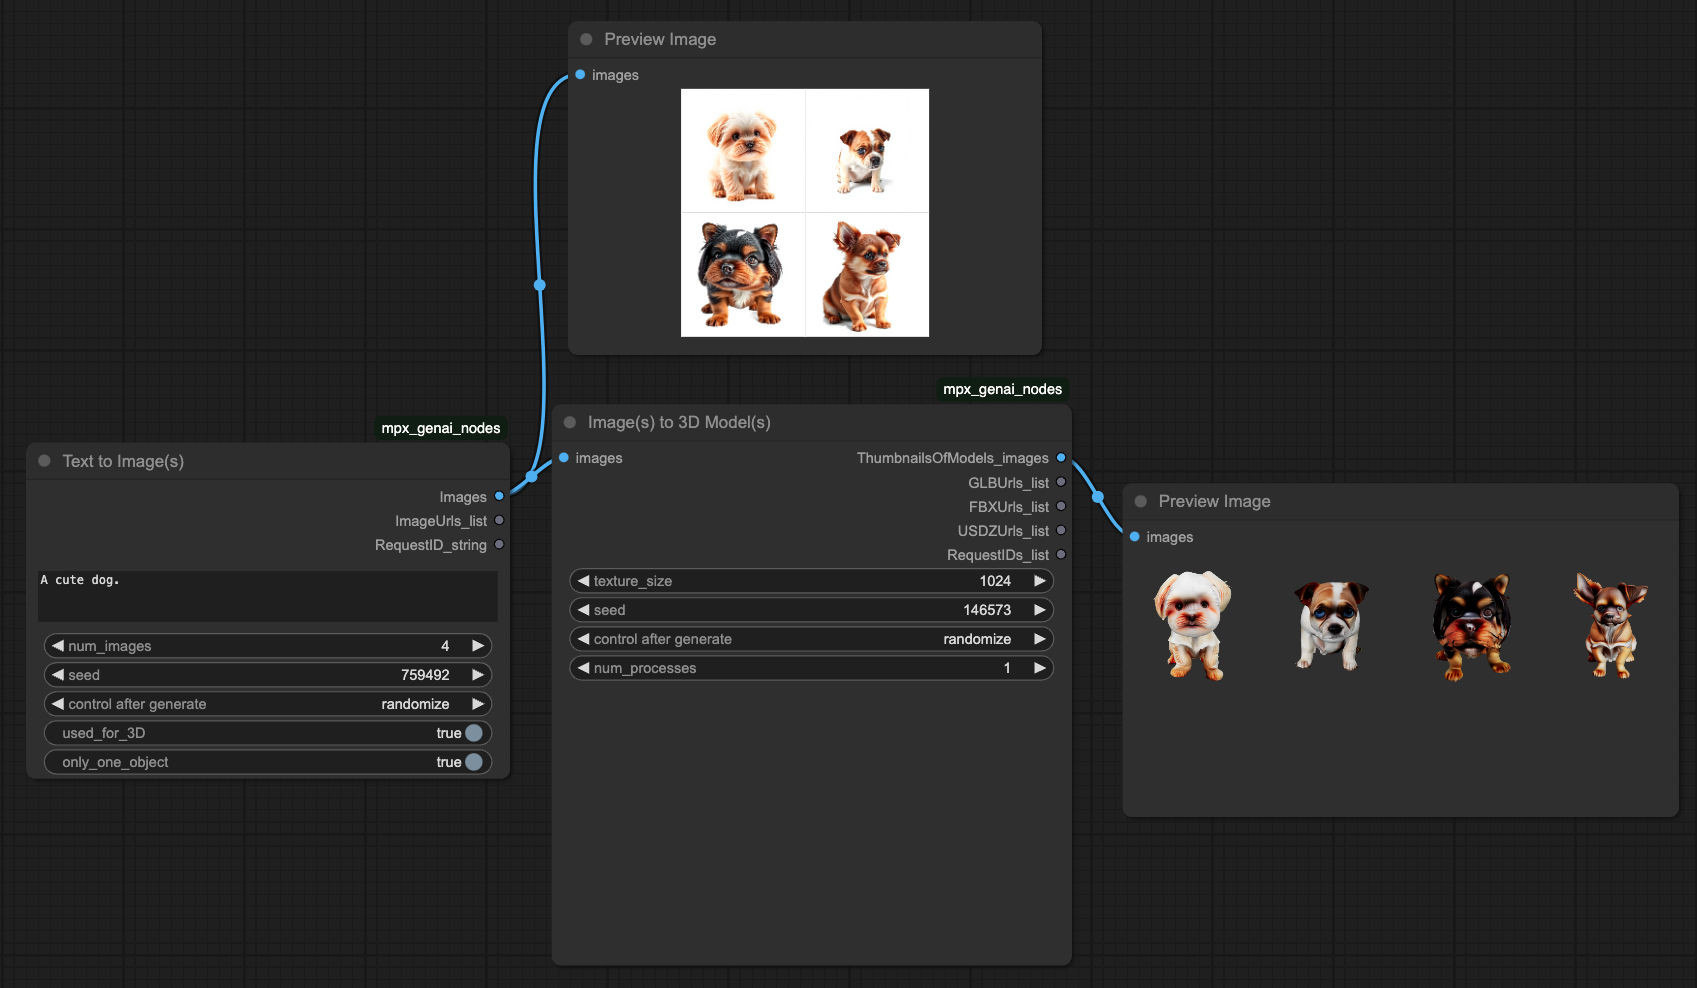This screenshot has width=1697, height=988.
Task: Open the black-tan puppy thumbnail
Action: 743,275
